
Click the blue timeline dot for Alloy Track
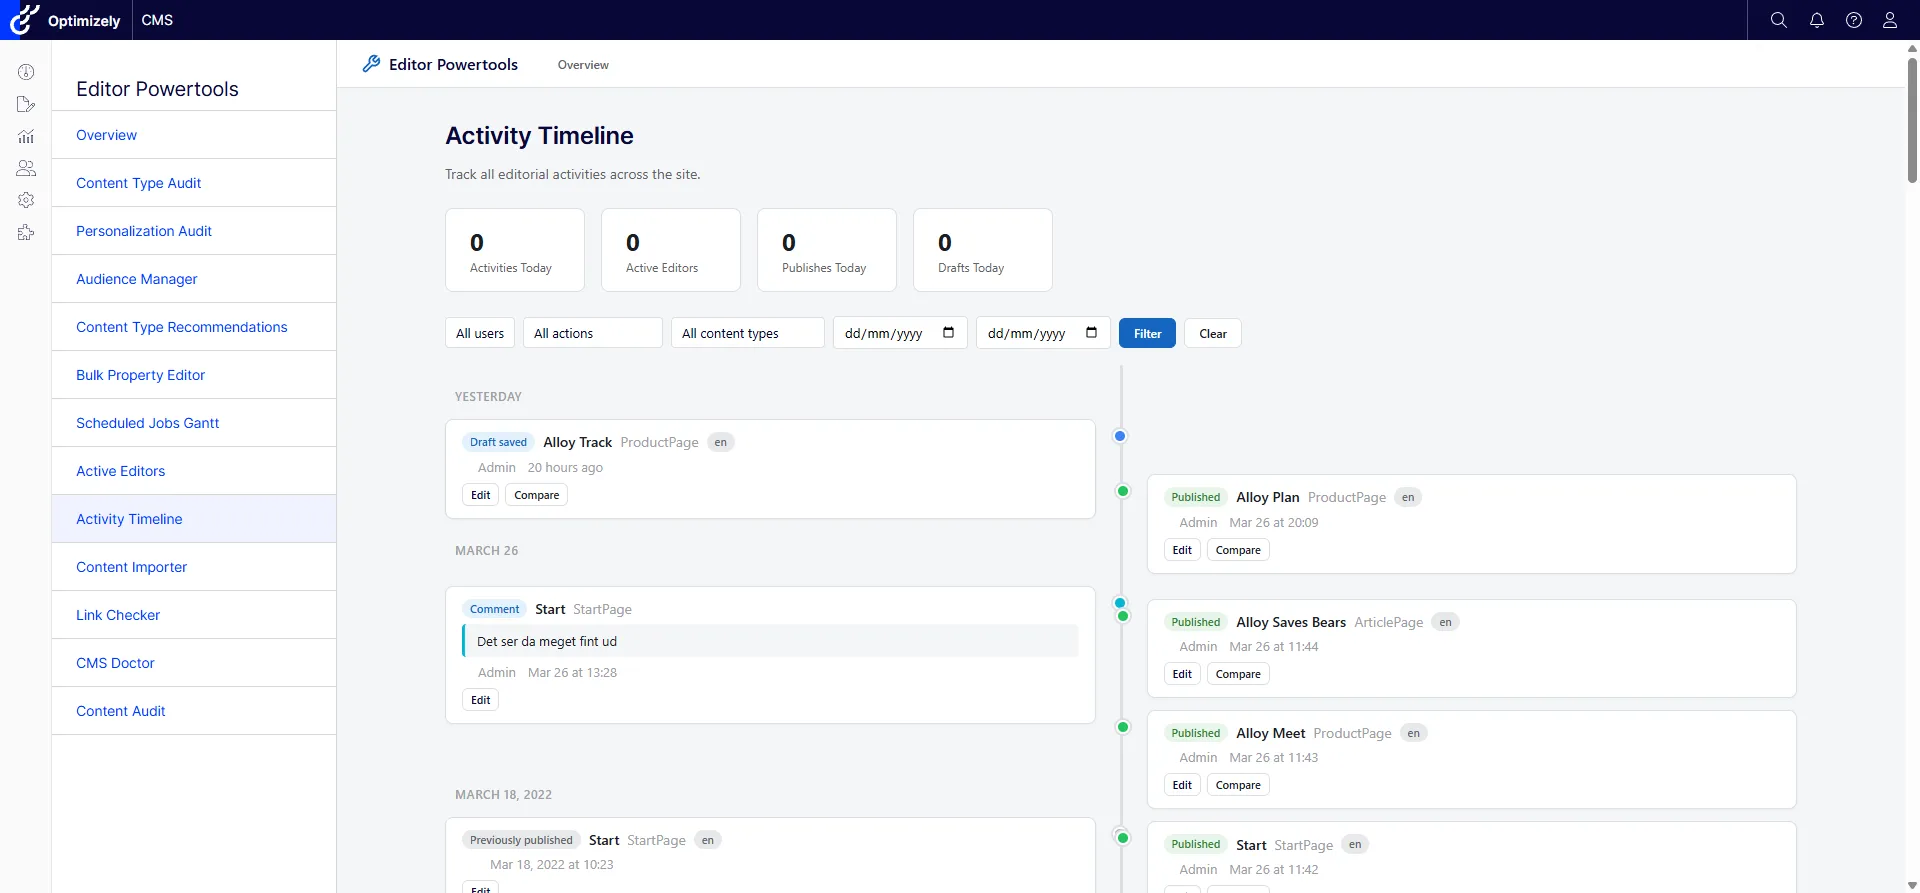1120,436
